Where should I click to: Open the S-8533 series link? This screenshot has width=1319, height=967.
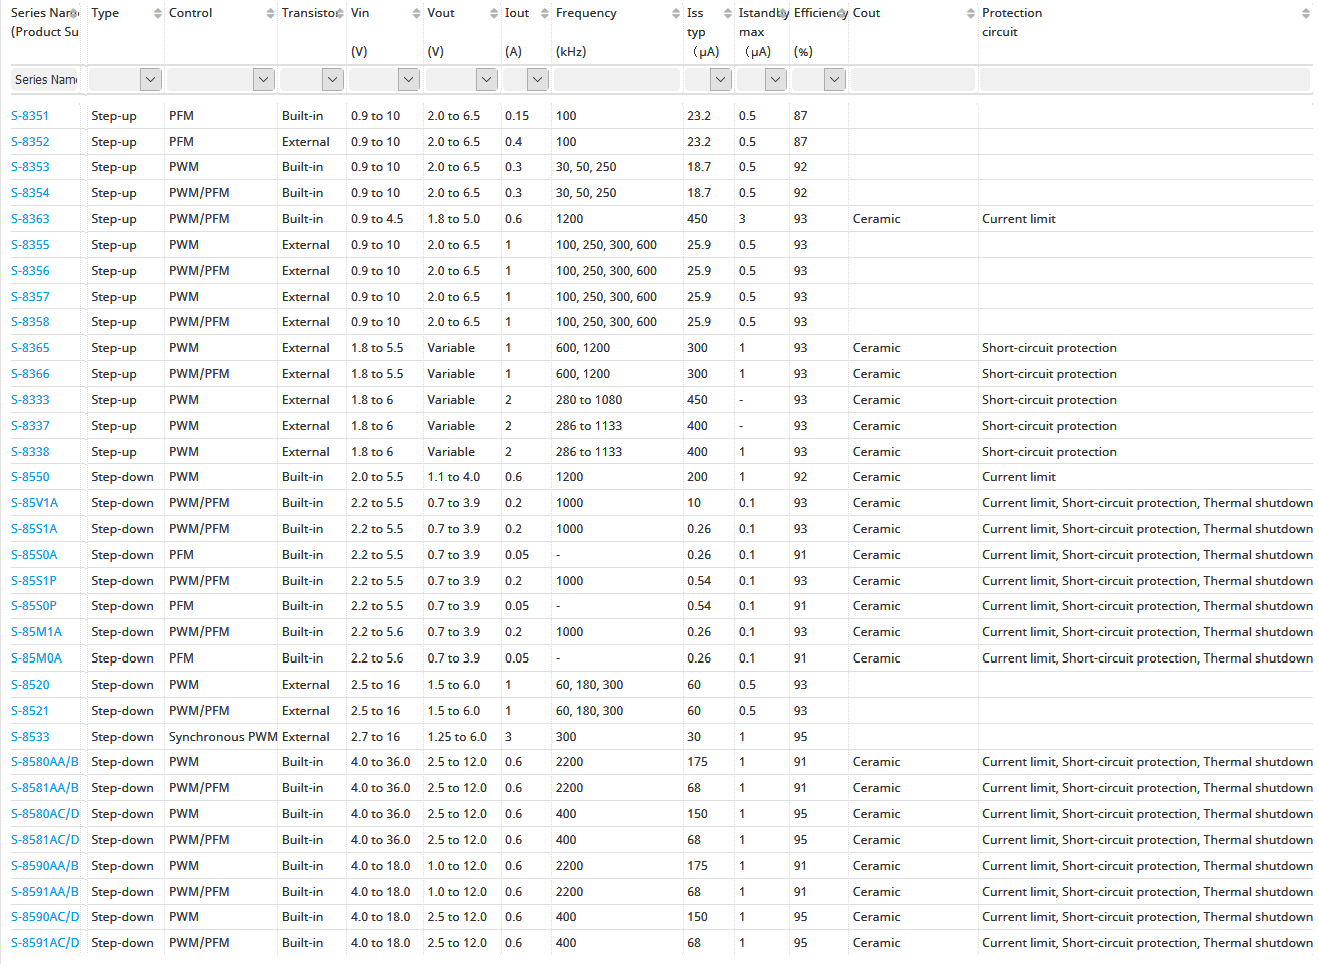30,737
